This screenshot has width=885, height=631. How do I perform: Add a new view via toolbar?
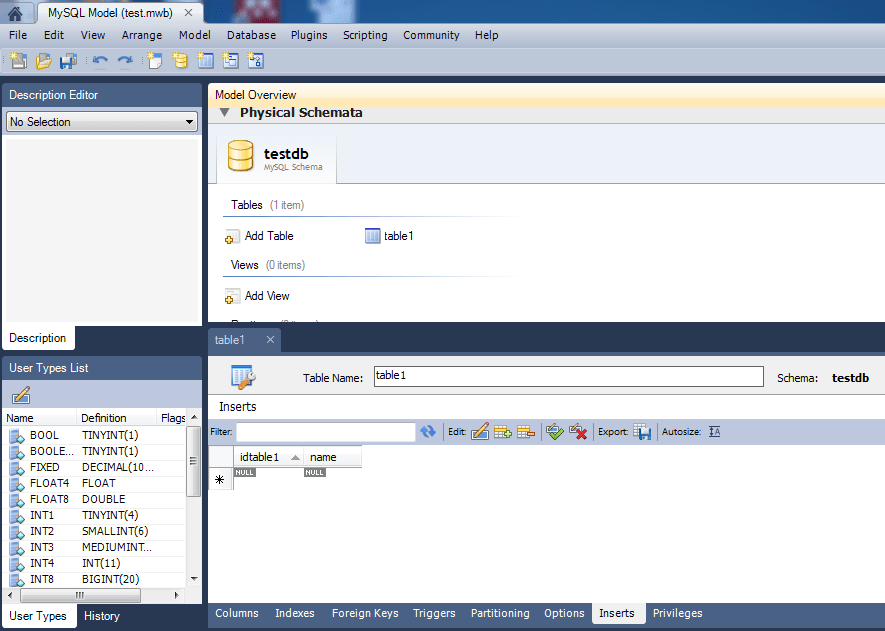click(230, 60)
